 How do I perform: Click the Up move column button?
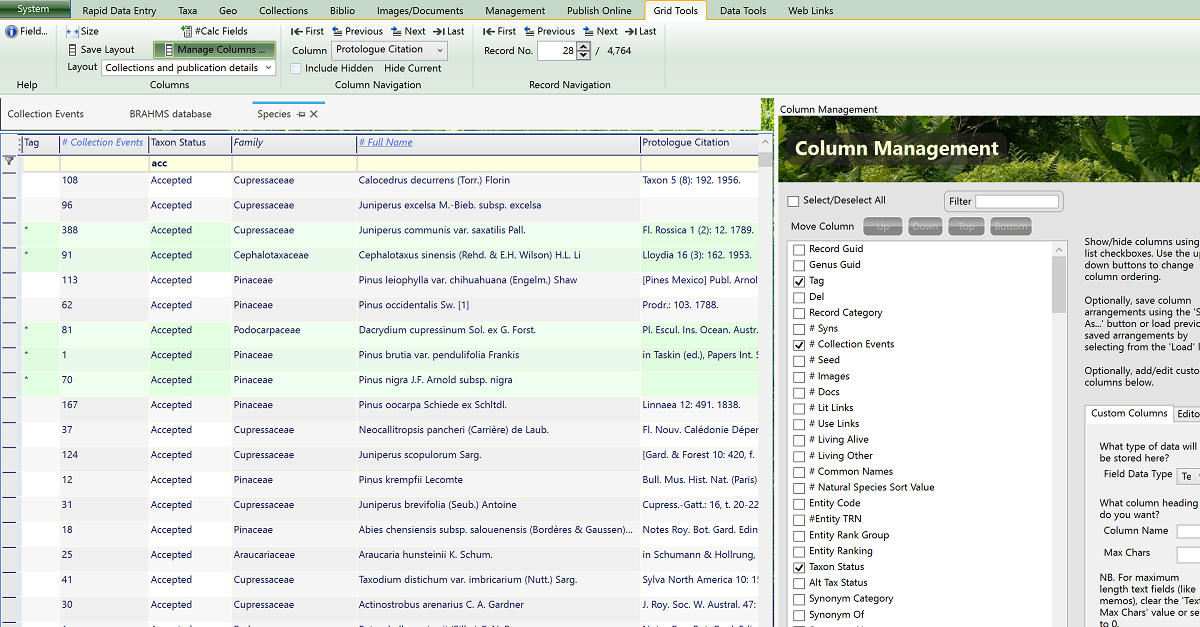click(x=883, y=227)
